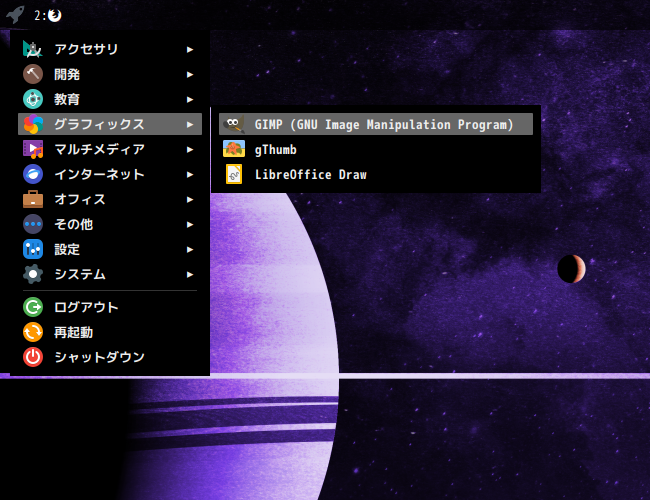
Task: Open the マルチメディア menu category
Action: 110,149
